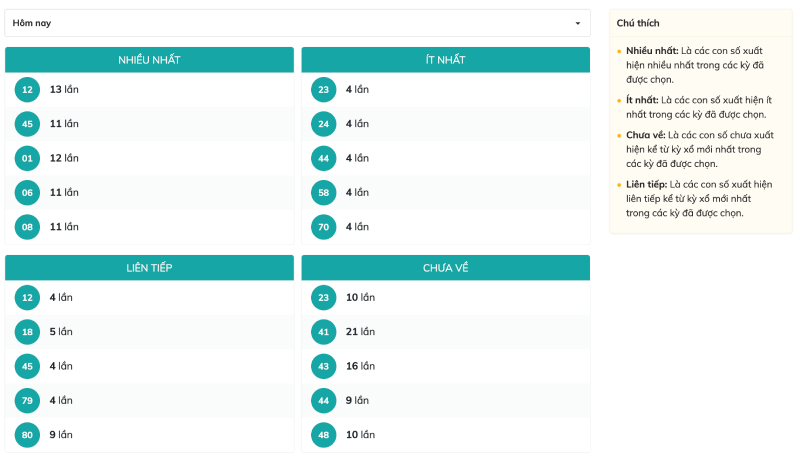800x470 pixels.
Task: Click number ball 24 in Ít nhất
Action: (323, 124)
